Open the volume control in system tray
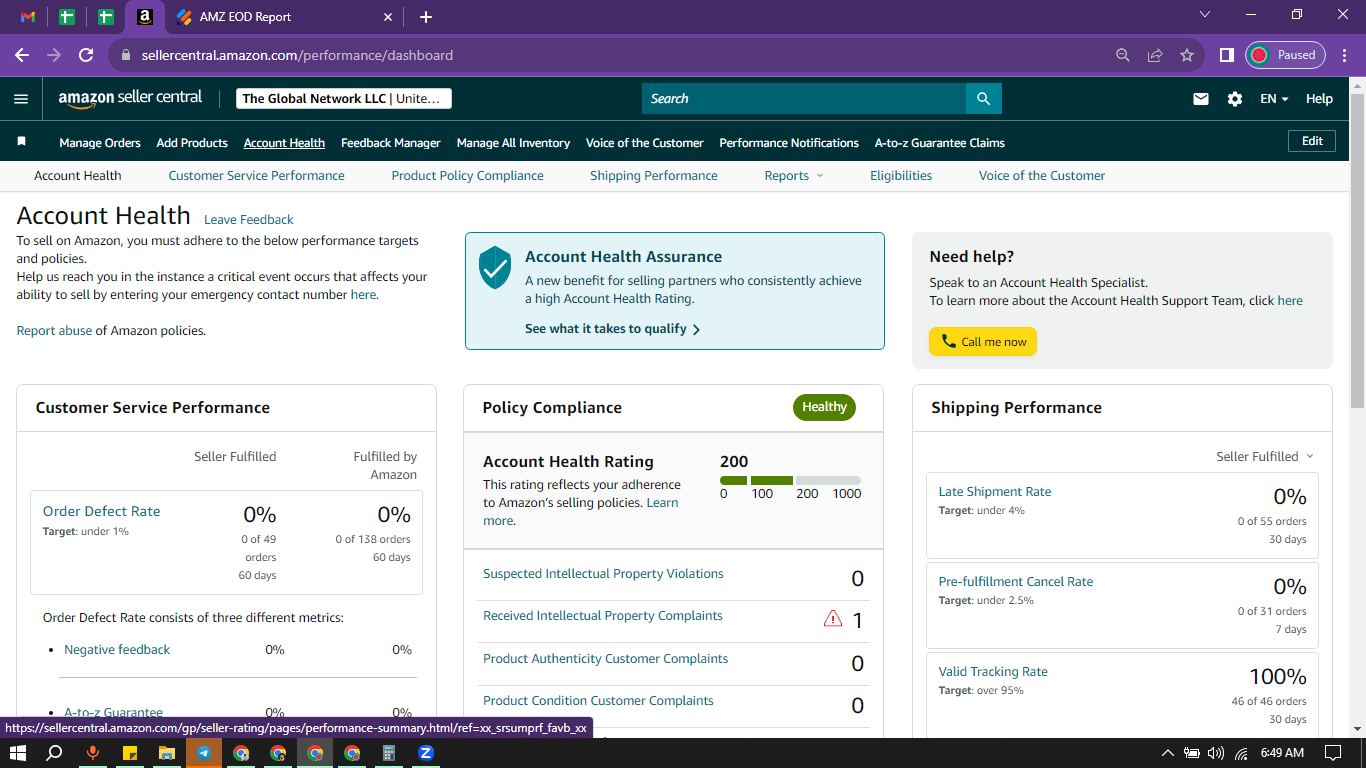 1216,753
